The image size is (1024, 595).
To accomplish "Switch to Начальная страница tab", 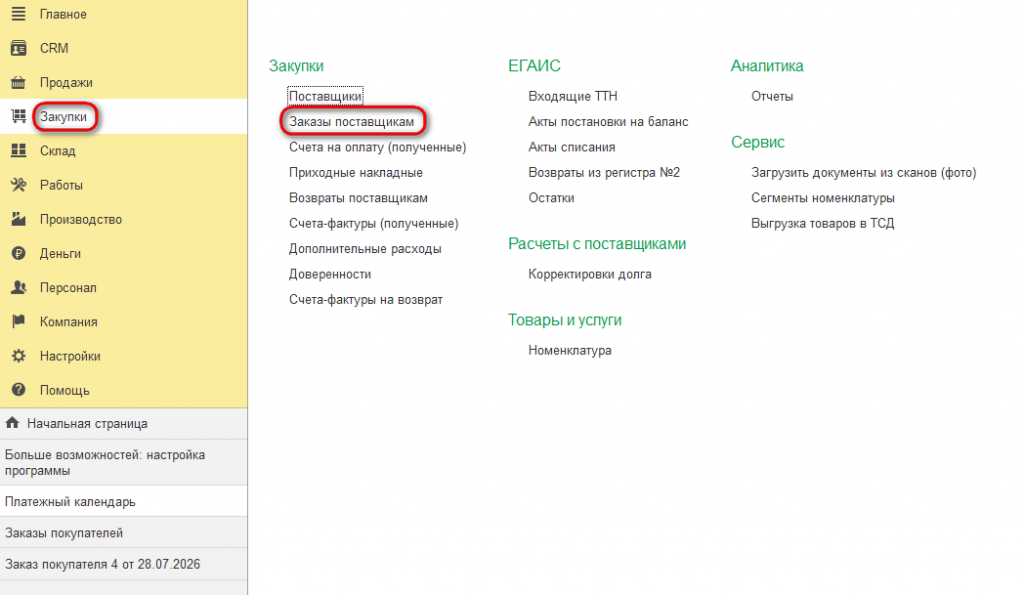I will [123, 423].
